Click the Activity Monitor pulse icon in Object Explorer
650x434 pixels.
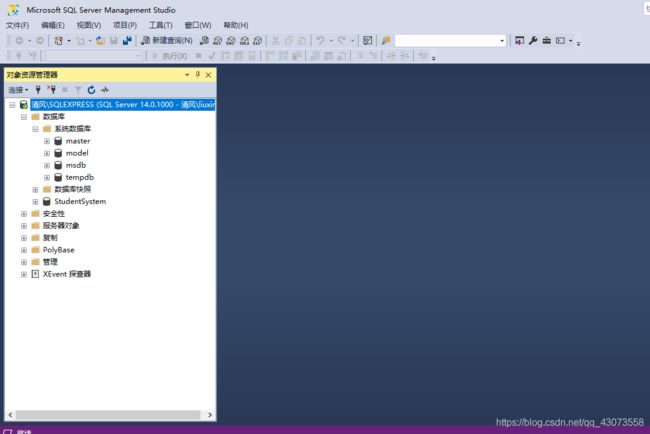pos(105,90)
